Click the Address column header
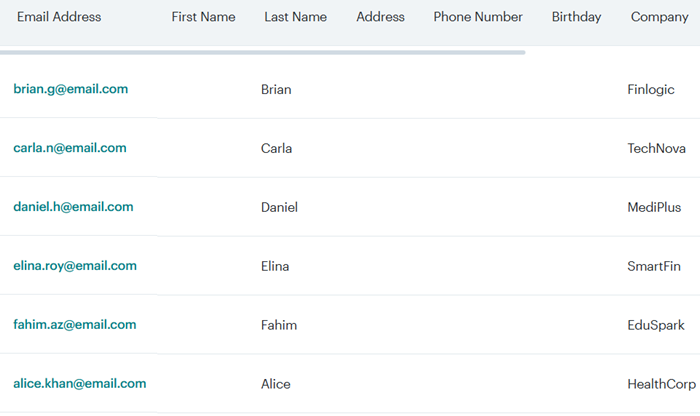This screenshot has width=700, height=416. click(x=380, y=17)
